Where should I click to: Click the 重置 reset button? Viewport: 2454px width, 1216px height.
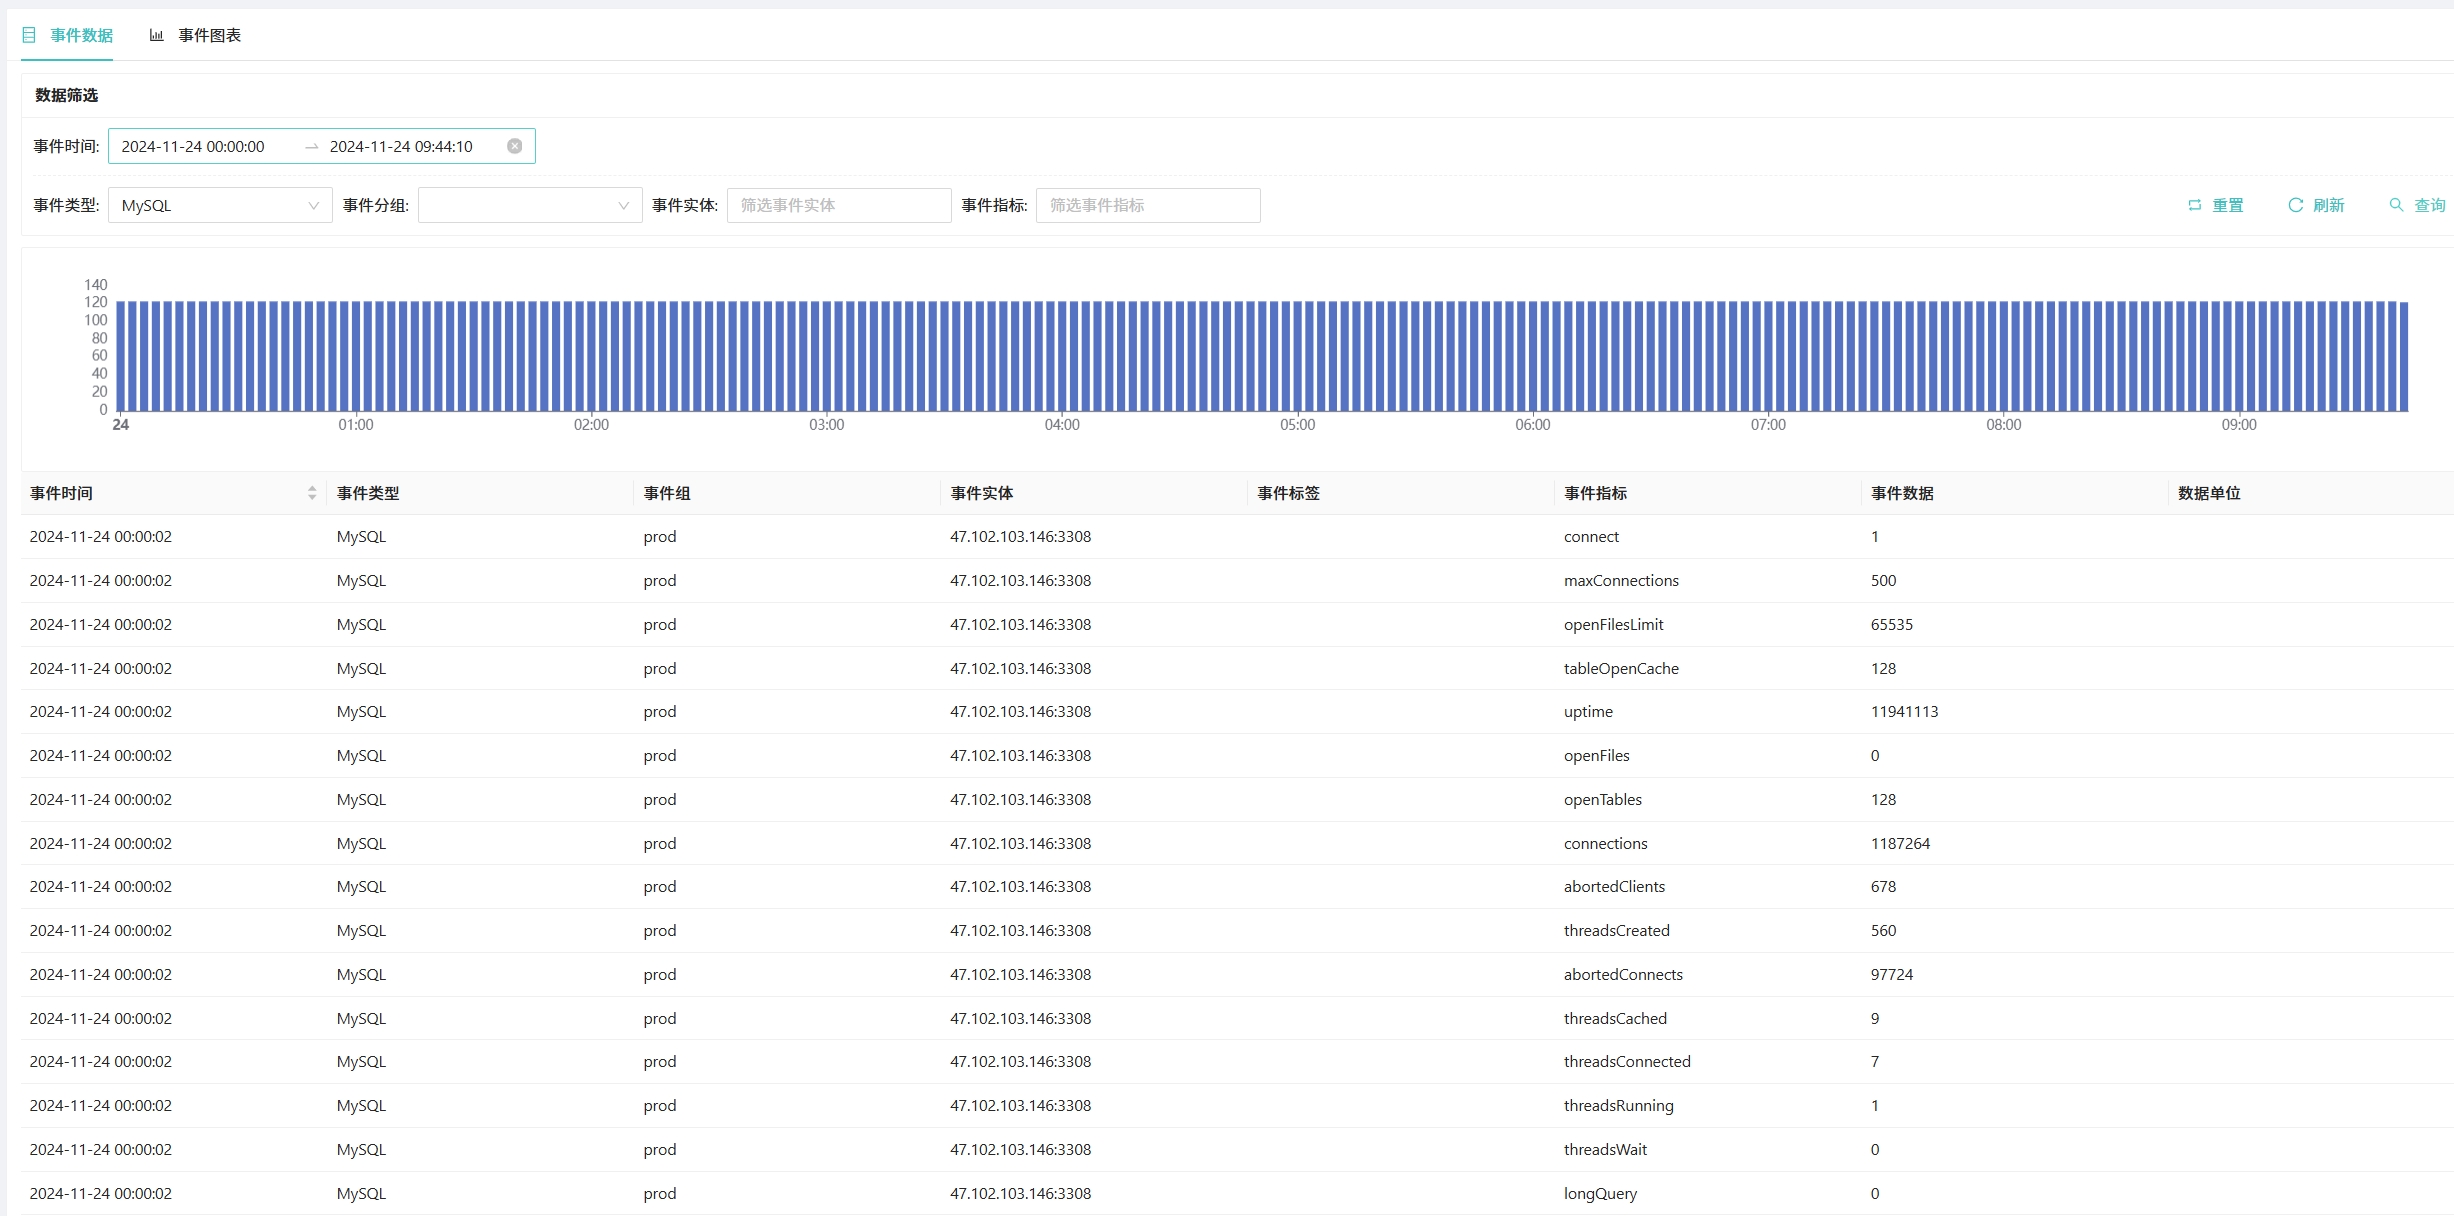[2216, 205]
